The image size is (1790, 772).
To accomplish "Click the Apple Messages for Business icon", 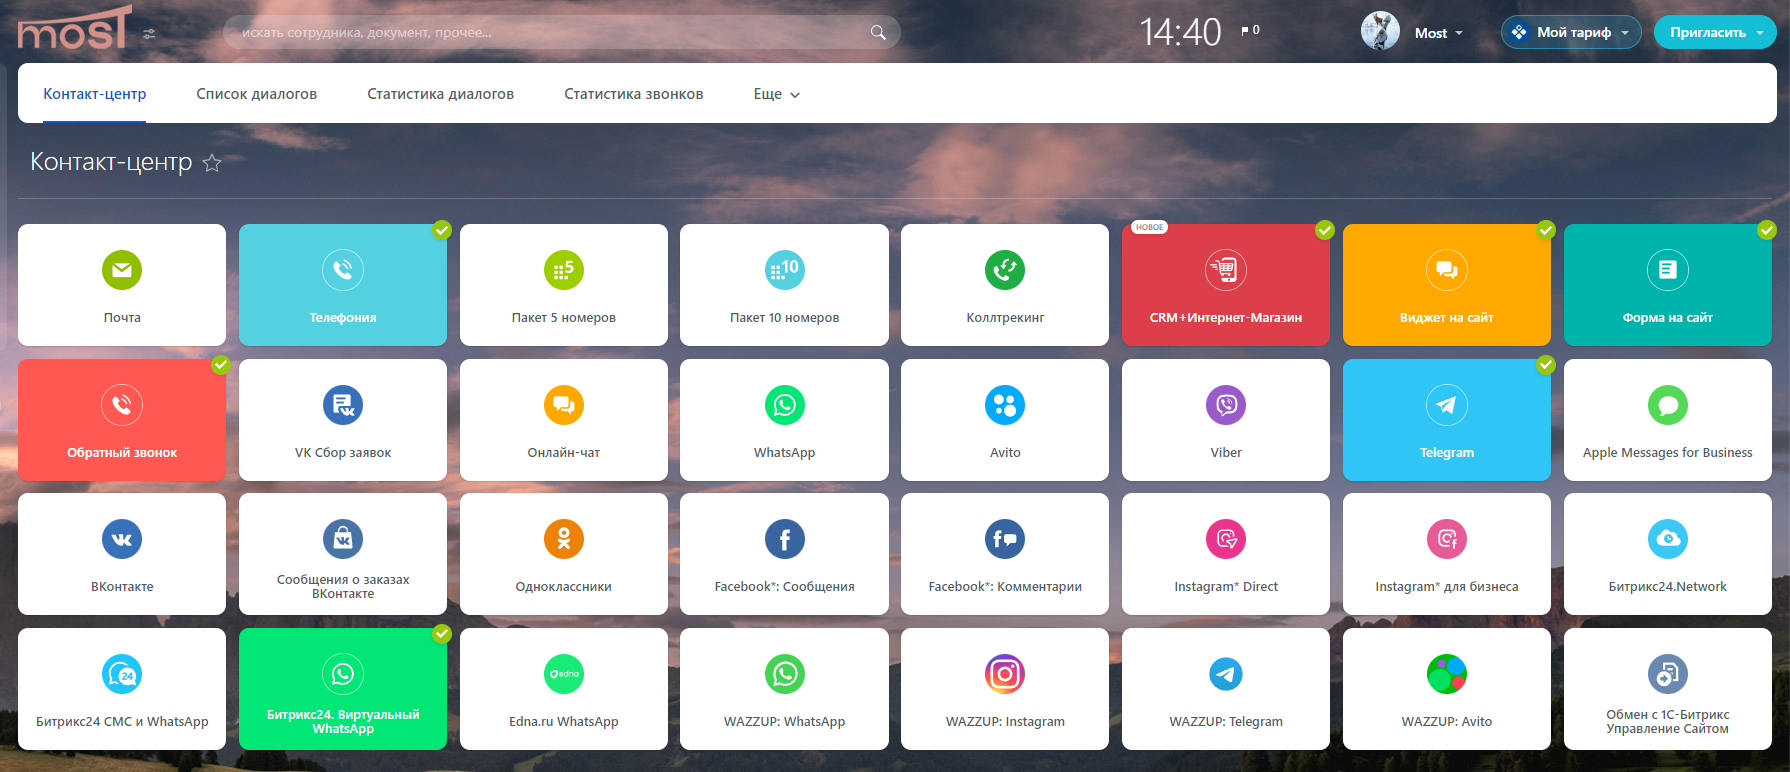I will pos(1667,405).
